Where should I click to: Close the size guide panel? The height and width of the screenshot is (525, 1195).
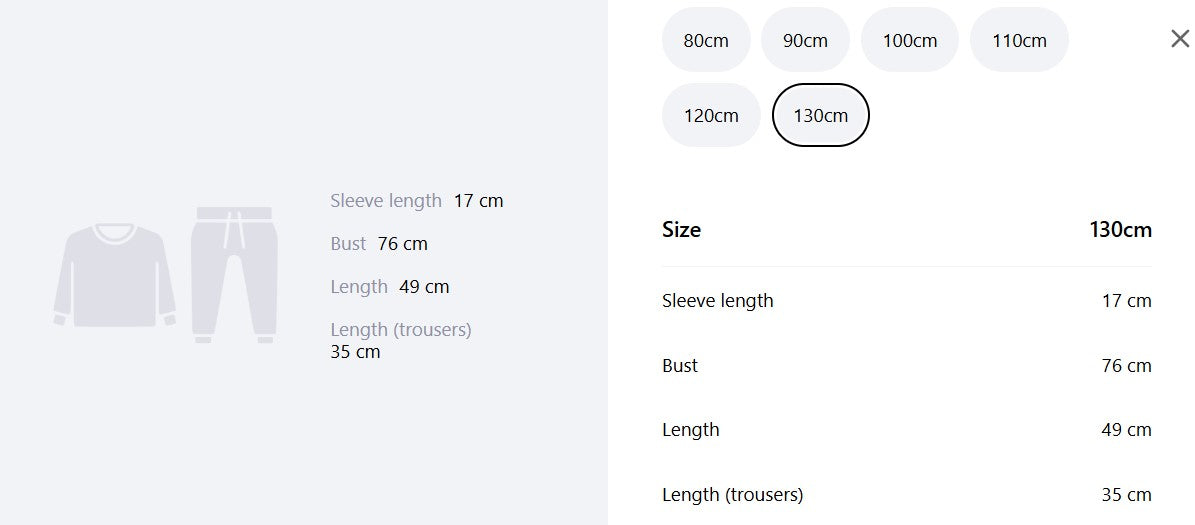(x=1180, y=39)
